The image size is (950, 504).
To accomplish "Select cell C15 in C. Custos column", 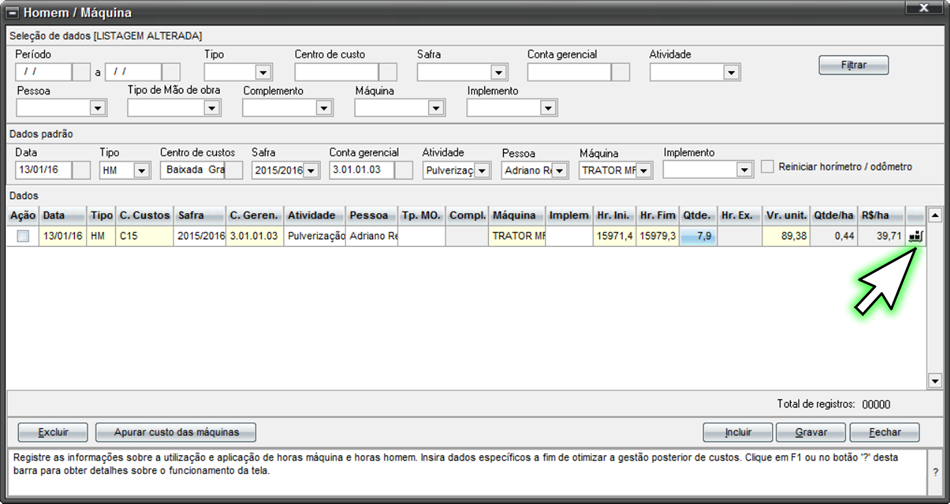I will click(x=145, y=236).
